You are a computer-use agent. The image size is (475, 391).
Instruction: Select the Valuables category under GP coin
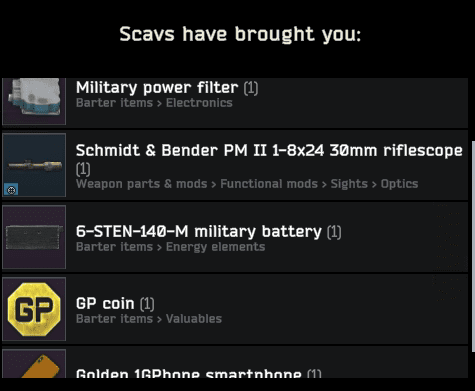pyautogui.click(x=194, y=319)
